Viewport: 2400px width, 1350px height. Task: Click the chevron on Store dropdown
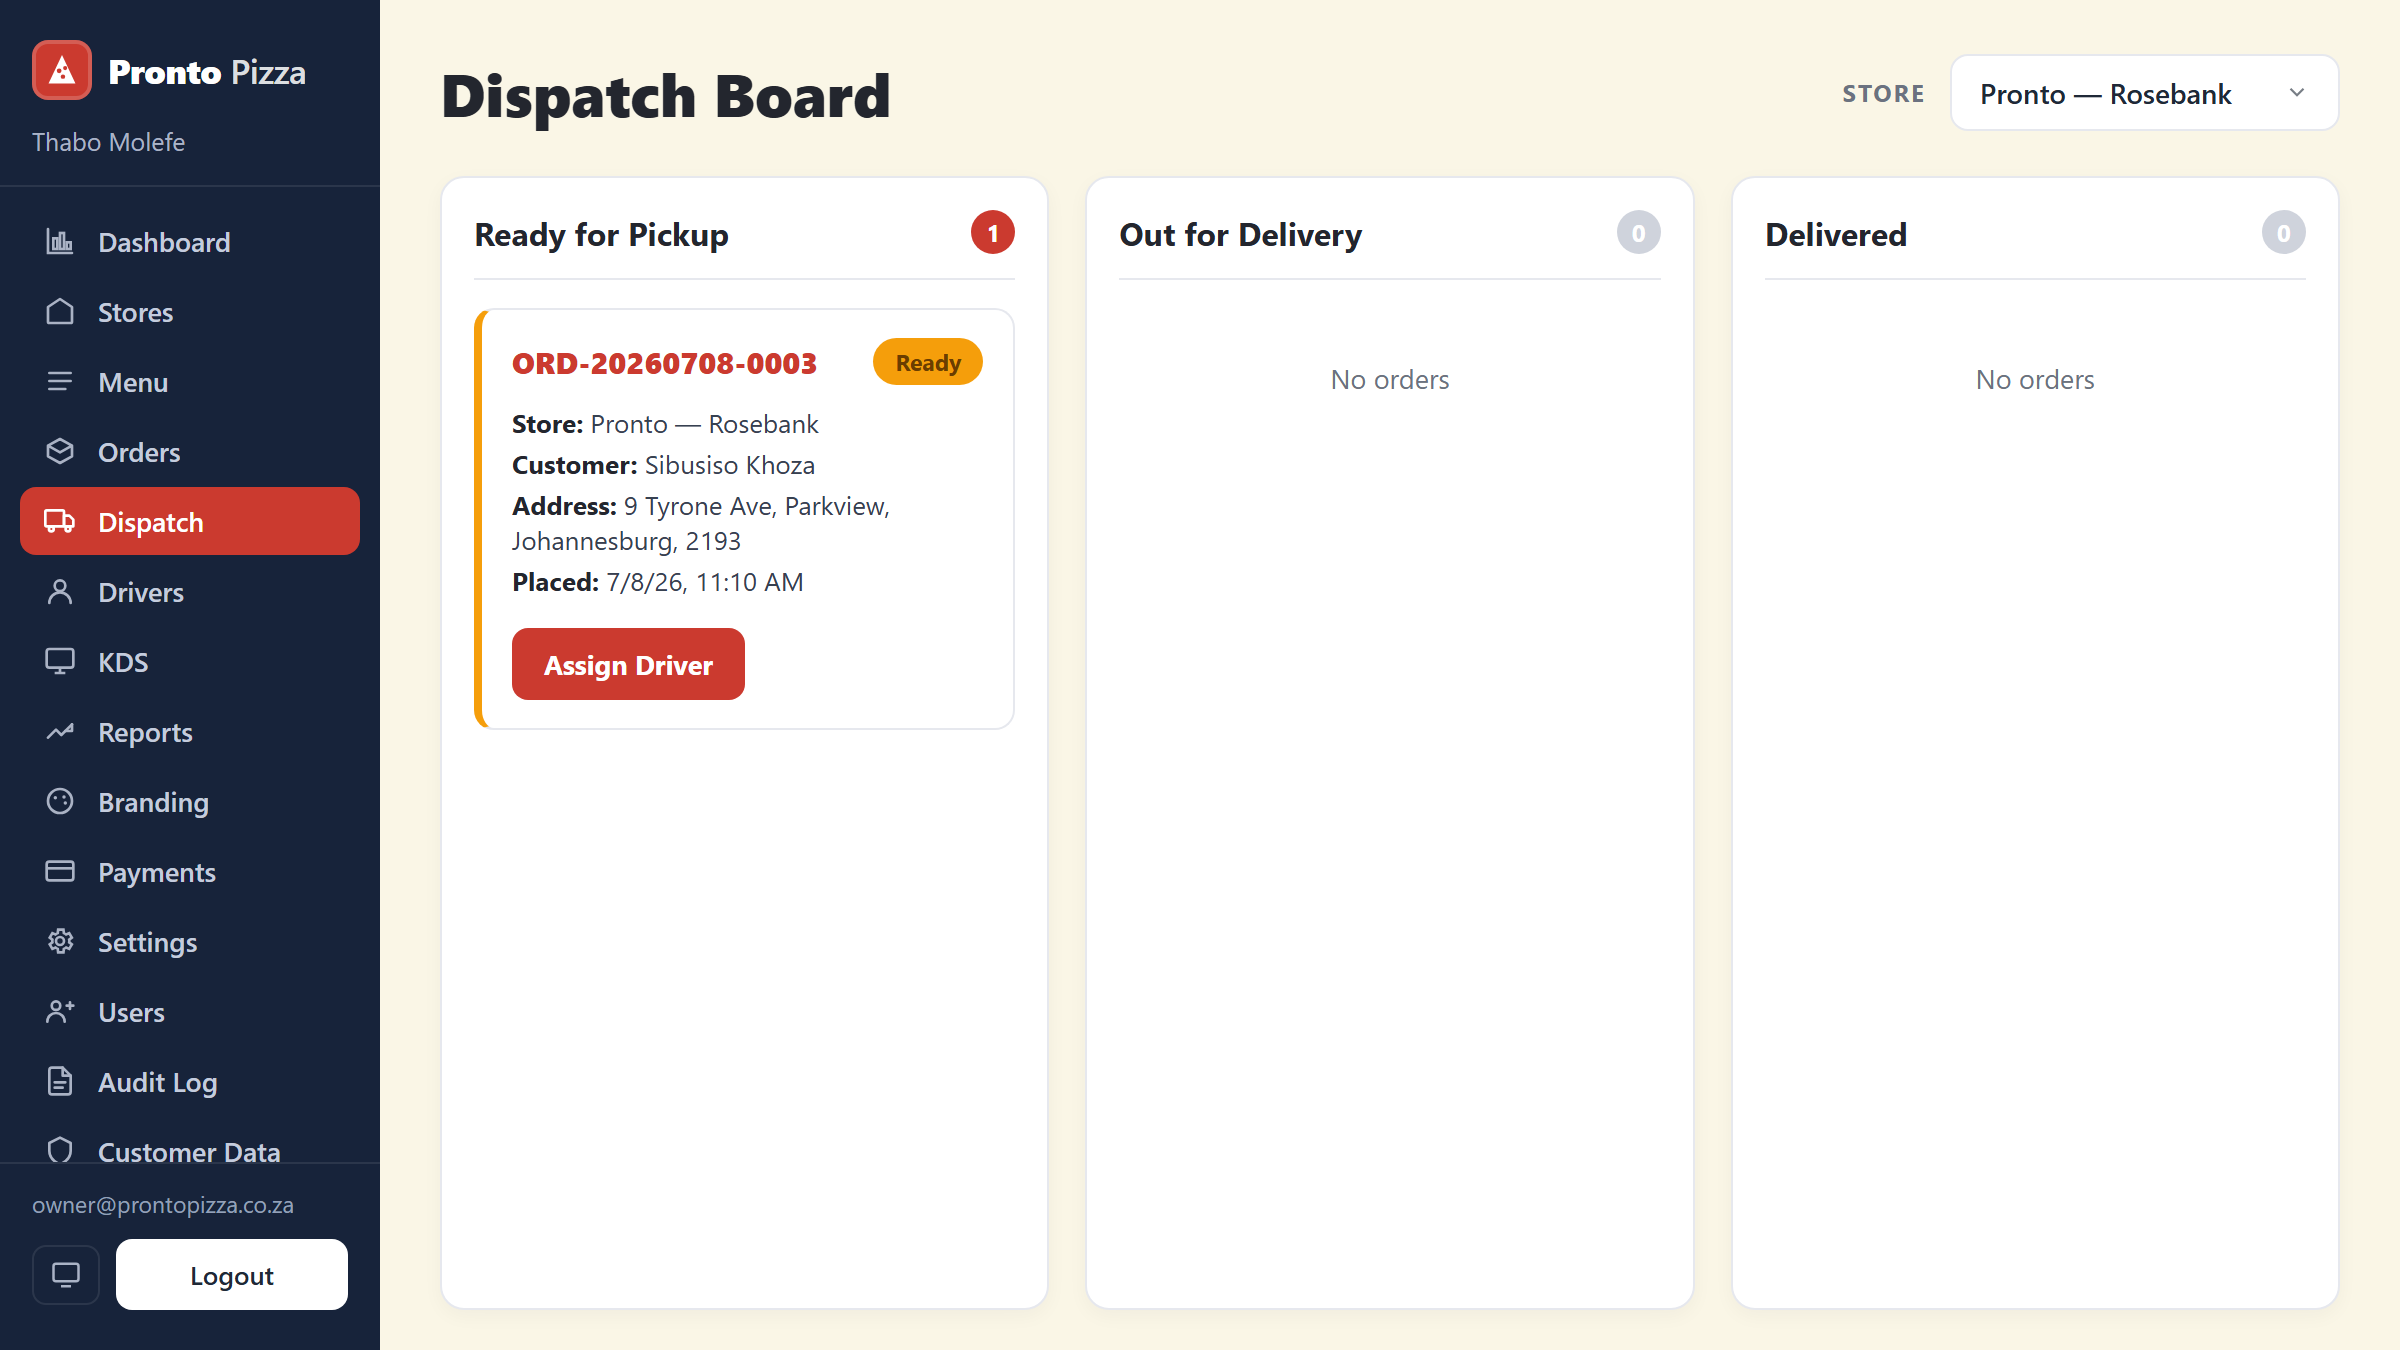tap(2297, 93)
